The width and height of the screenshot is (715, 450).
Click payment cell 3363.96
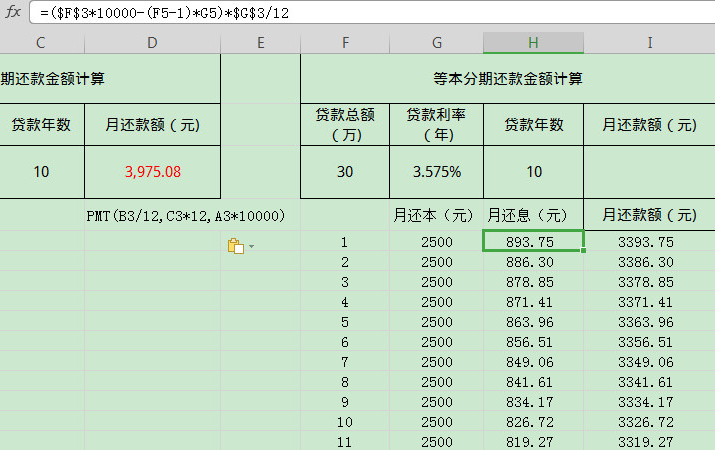[649, 322]
